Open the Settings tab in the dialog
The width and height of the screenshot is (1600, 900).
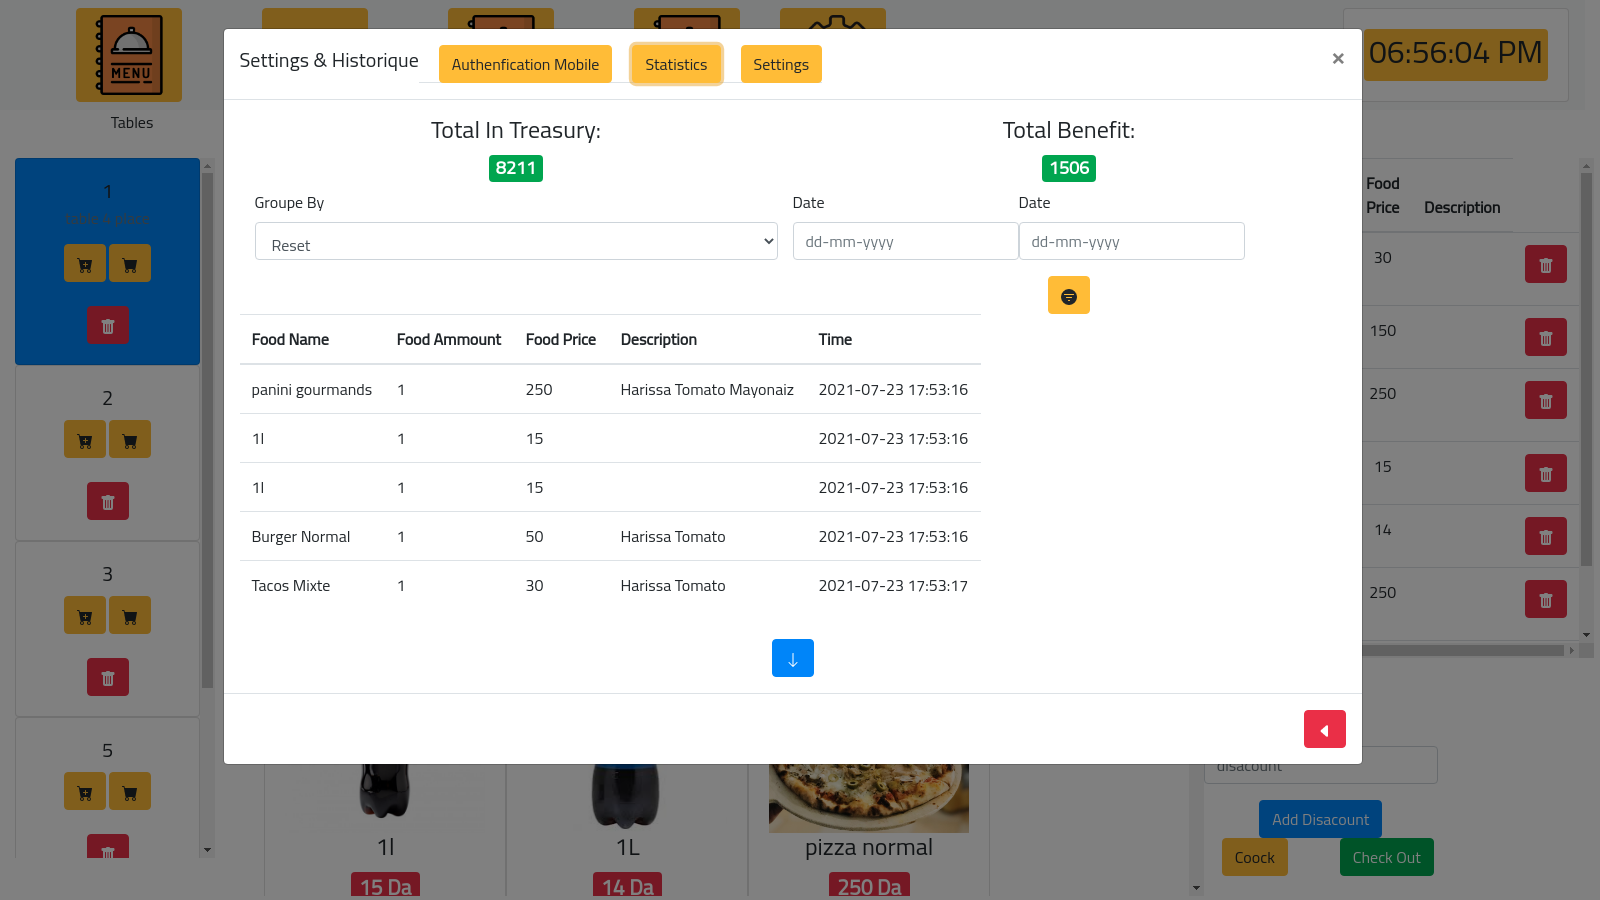click(x=780, y=65)
